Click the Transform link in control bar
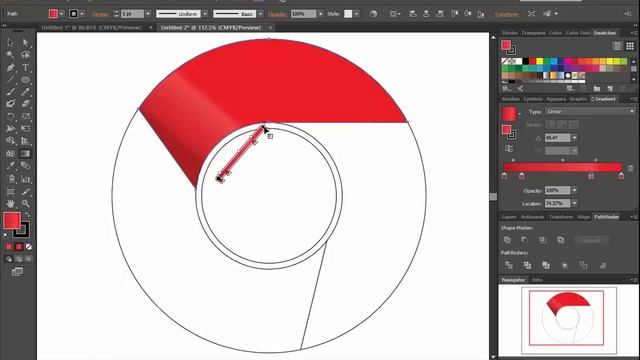The width and height of the screenshot is (640, 360). click(x=506, y=14)
